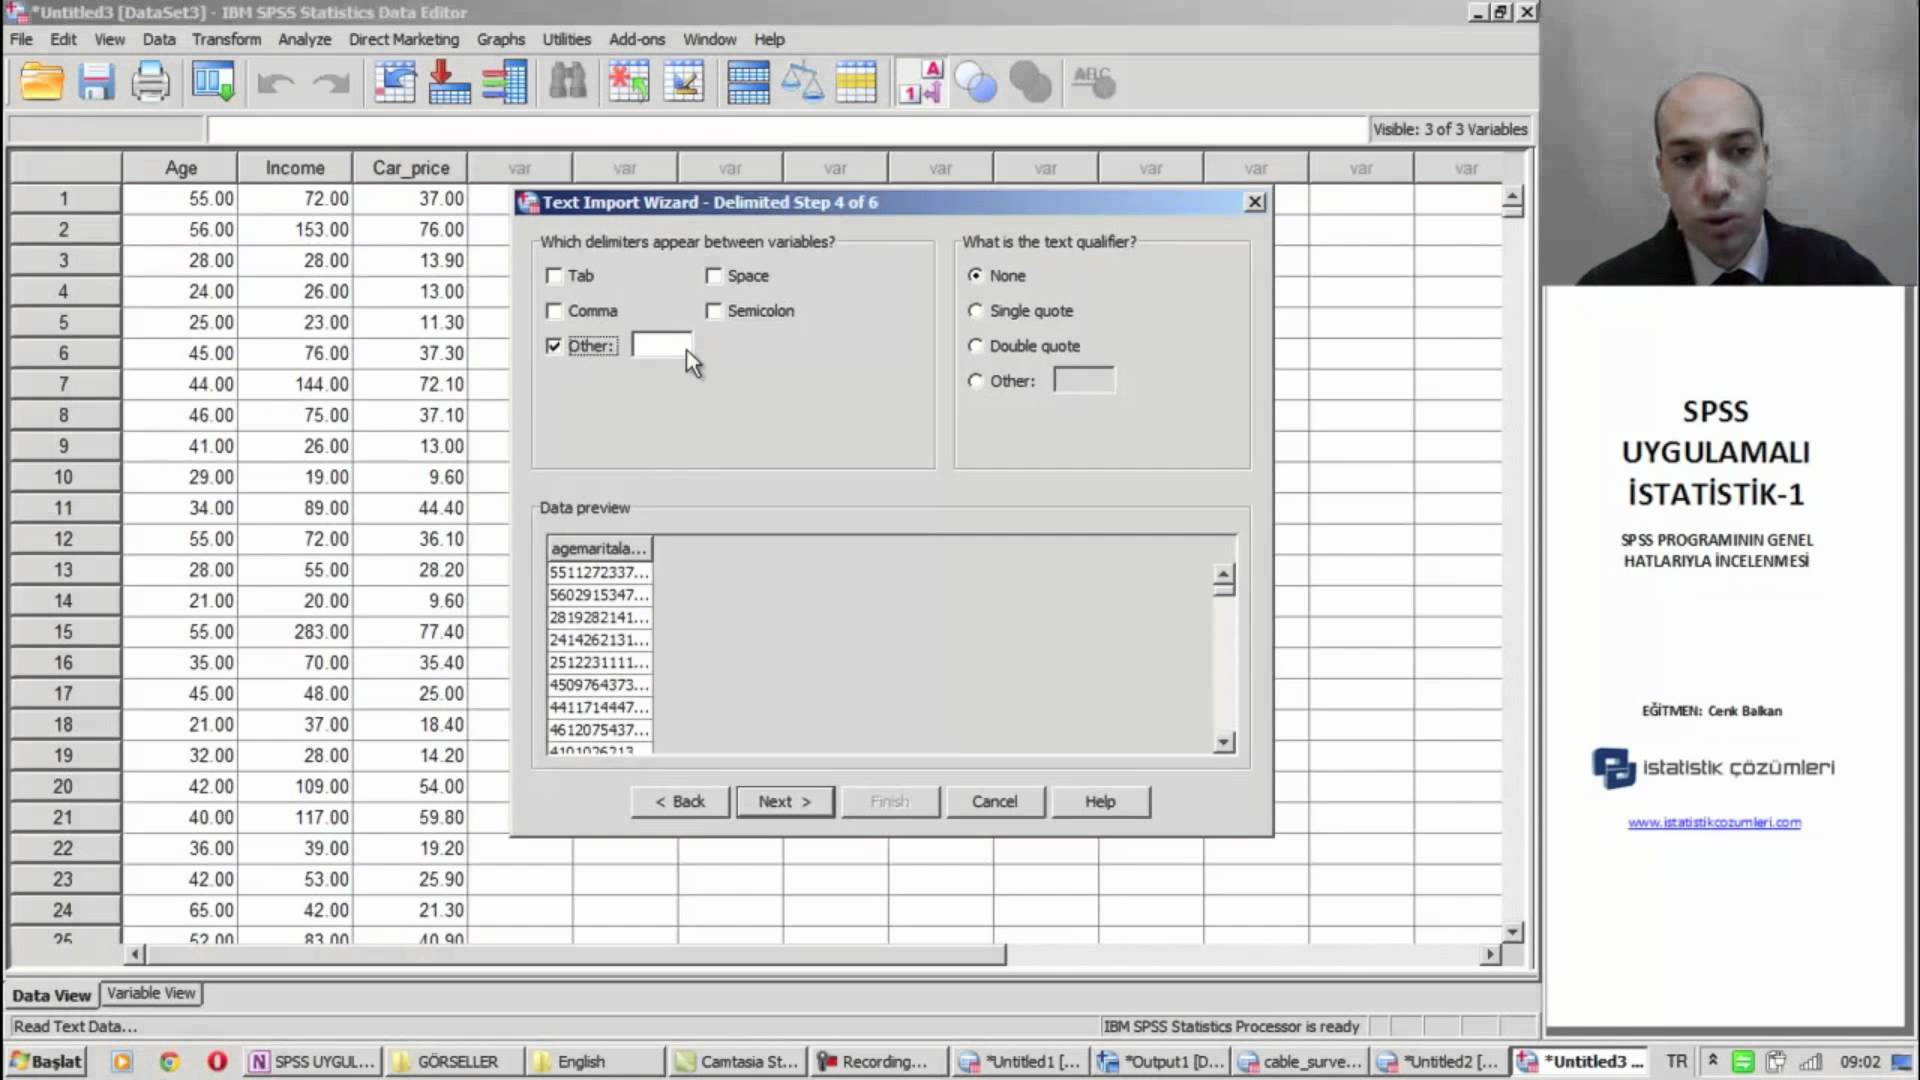
Task: Click Use Variable Sets icon
Action: 976,82
